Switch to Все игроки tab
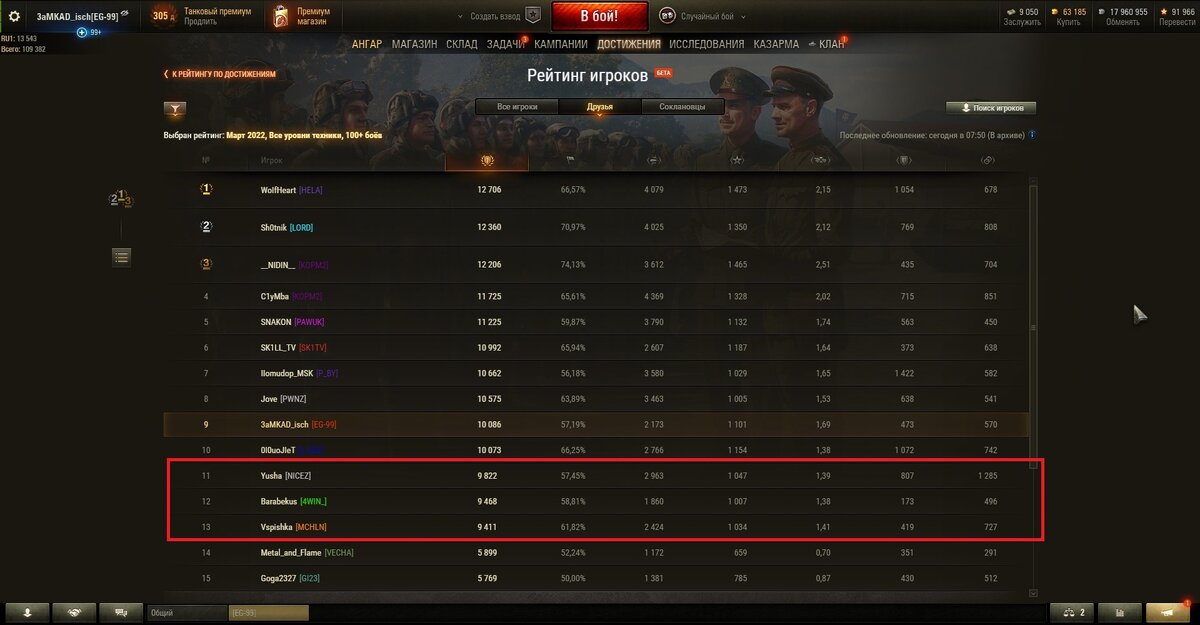 [x=517, y=107]
